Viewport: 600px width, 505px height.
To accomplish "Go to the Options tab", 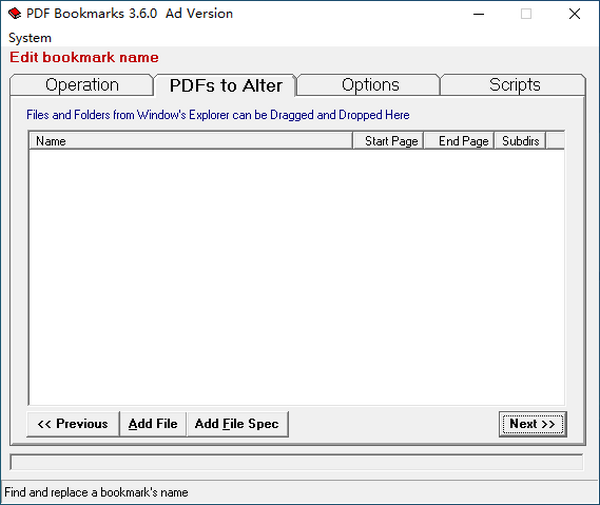I will coord(370,85).
